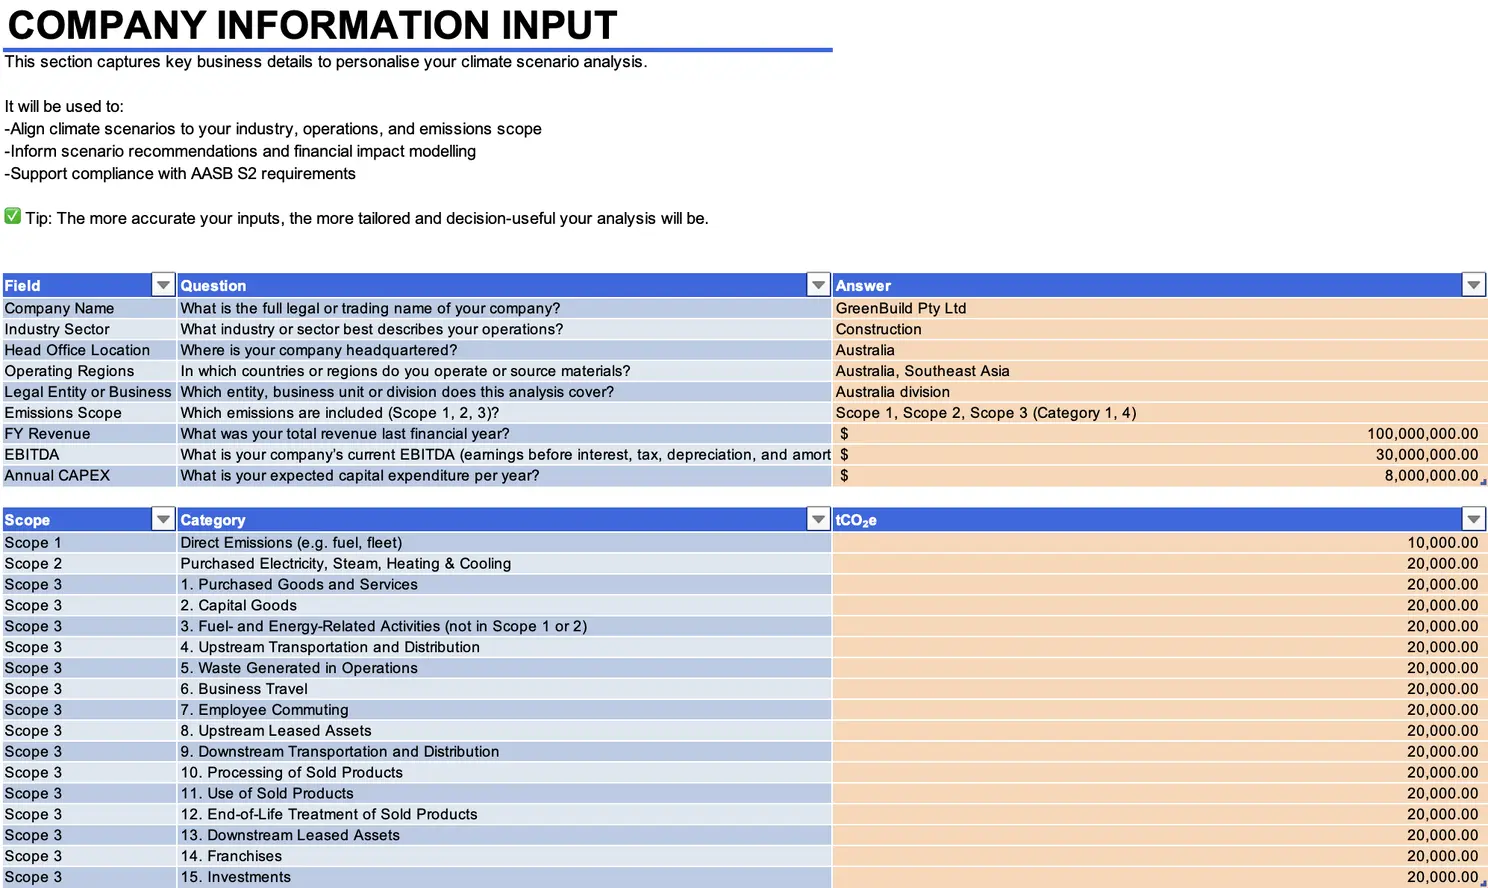Click the 'Industry Sector' field cell
Image resolution: width=1488 pixels, height=888 pixels.
pyautogui.click(x=89, y=329)
